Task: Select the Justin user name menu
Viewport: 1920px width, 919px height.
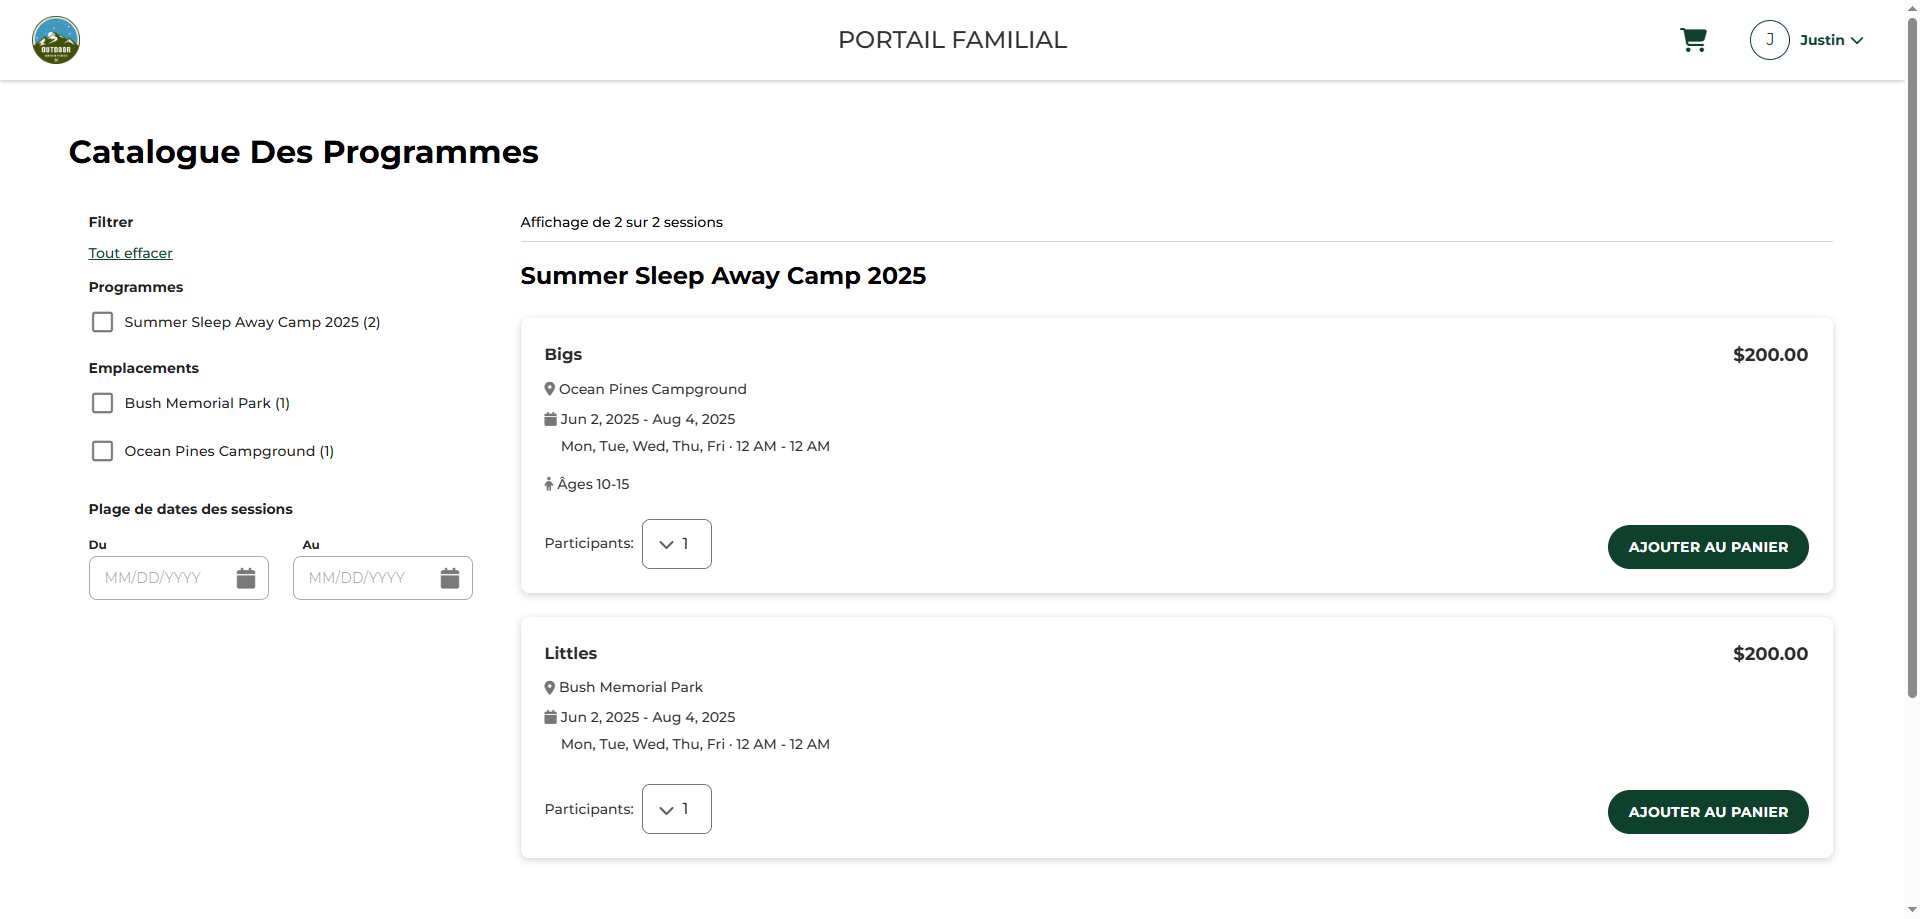Action: [x=1822, y=40]
